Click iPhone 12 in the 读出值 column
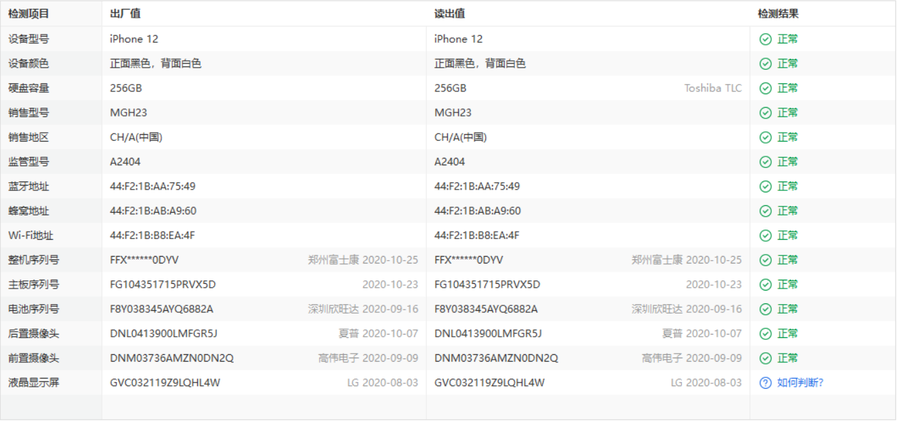 click(459, 39)
